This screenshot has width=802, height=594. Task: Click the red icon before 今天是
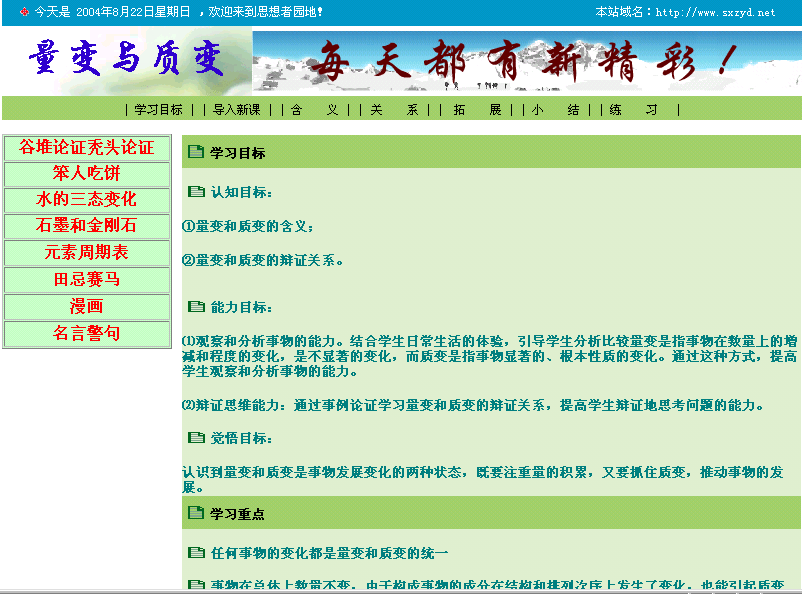(x=24, y=12)
